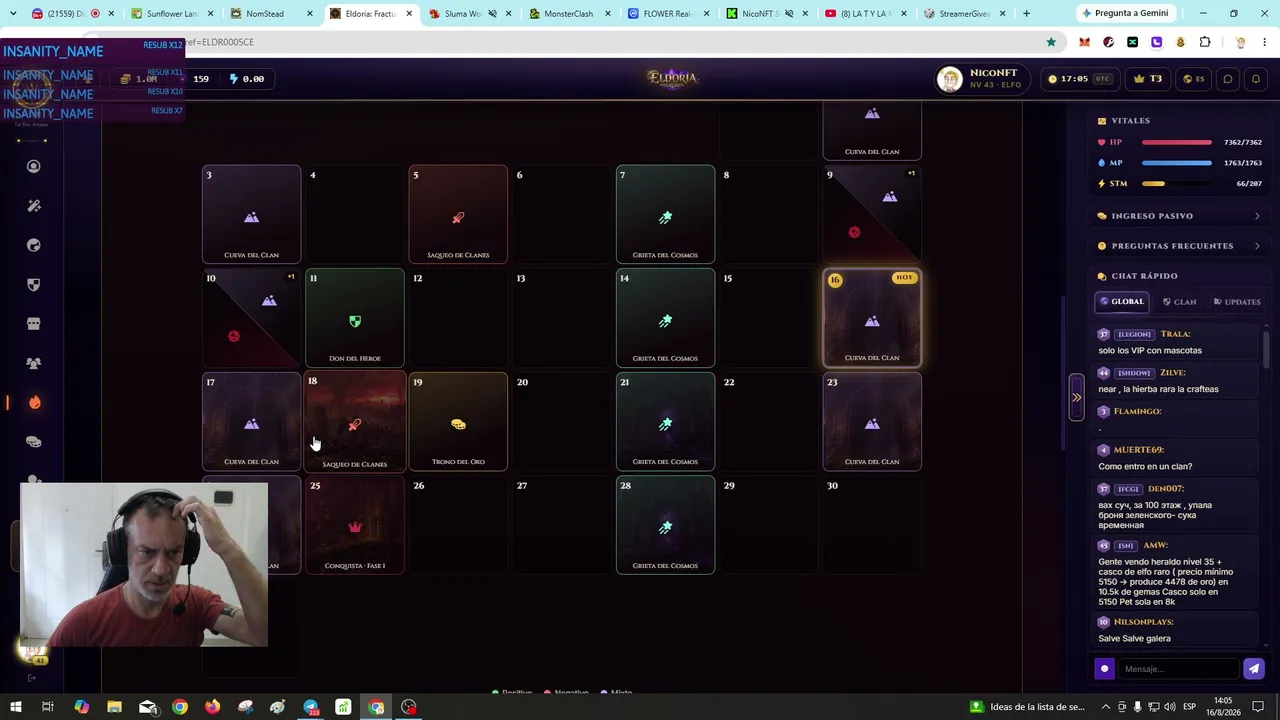The height and width of the screenshot is (720, 1280).
Task: Open Windows Start menu
Action: click(x=16, y=707)
